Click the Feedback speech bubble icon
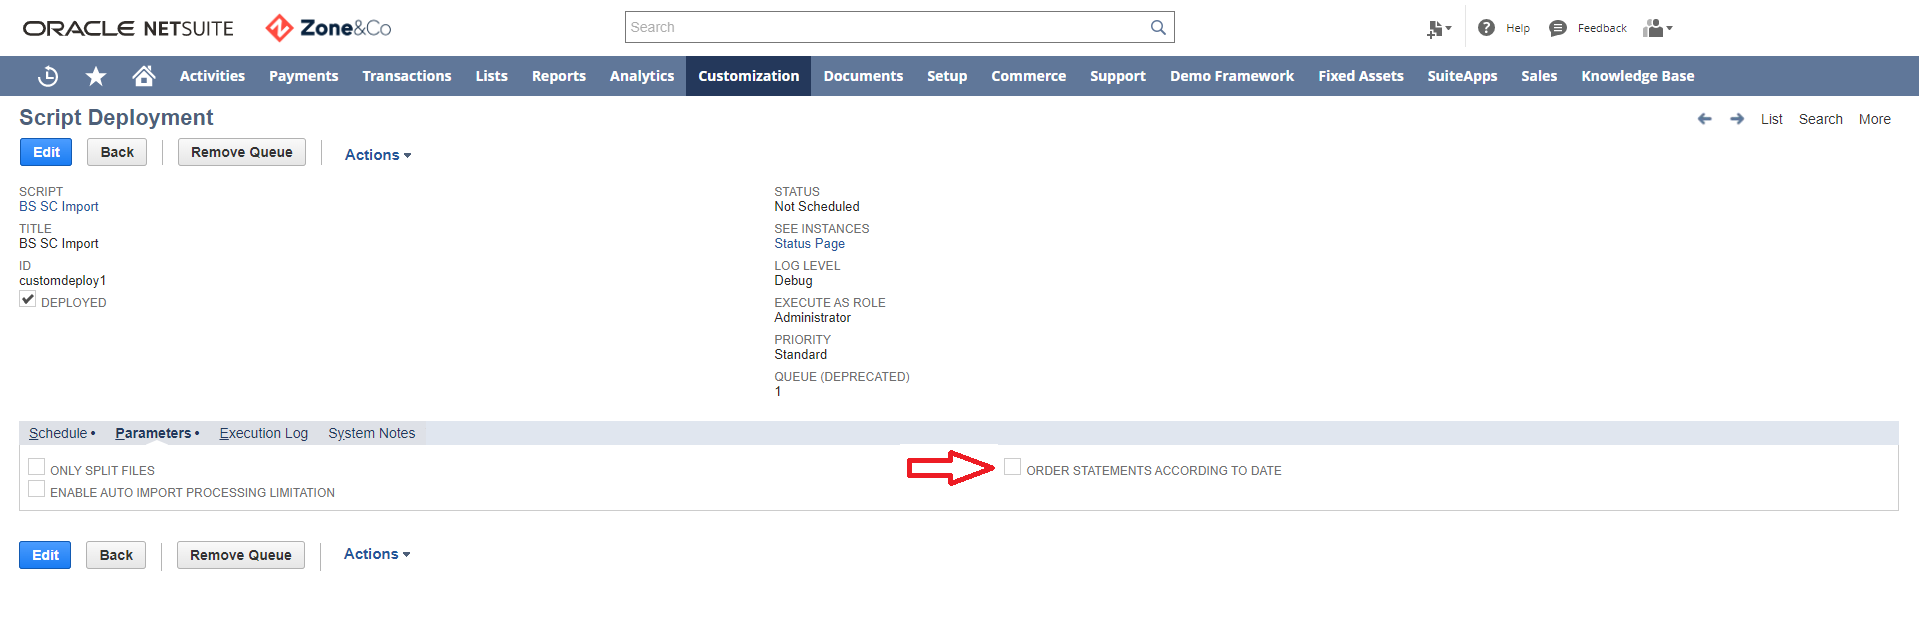This screenshot has height=617, width=1919. pyautogui.click(x=1557, y=28)
